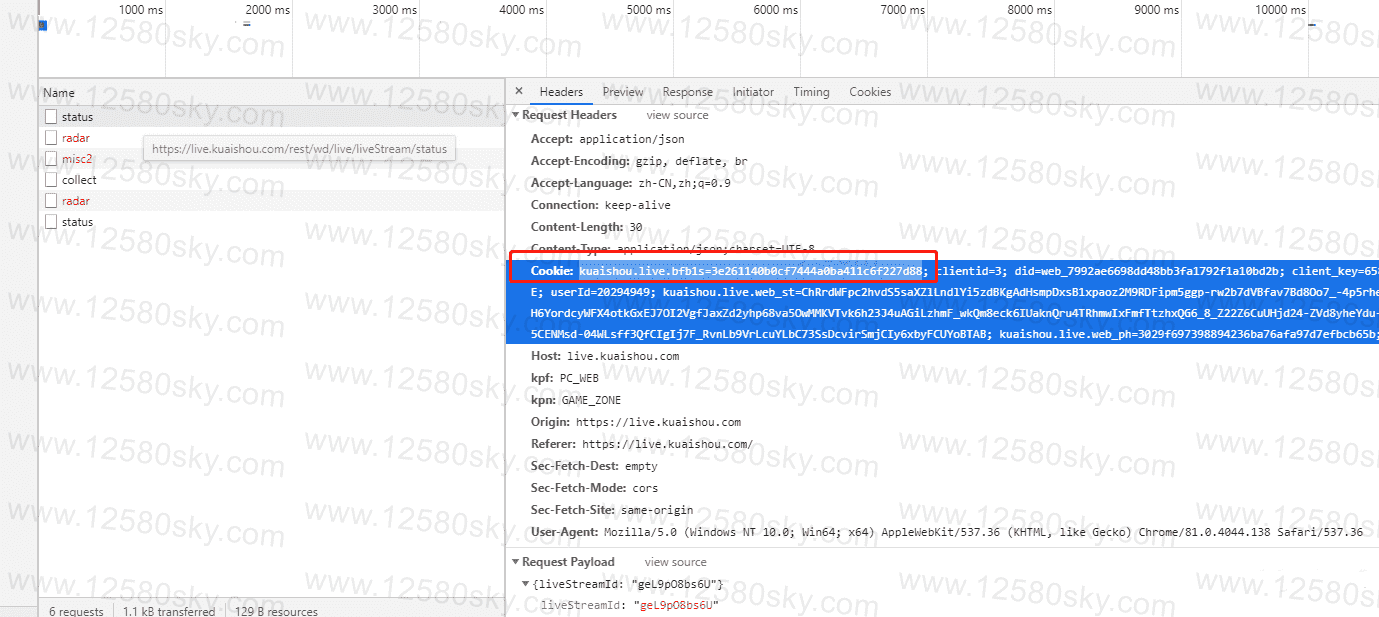Click the Name column header
1379x617 pixels.
coord(59,93)
